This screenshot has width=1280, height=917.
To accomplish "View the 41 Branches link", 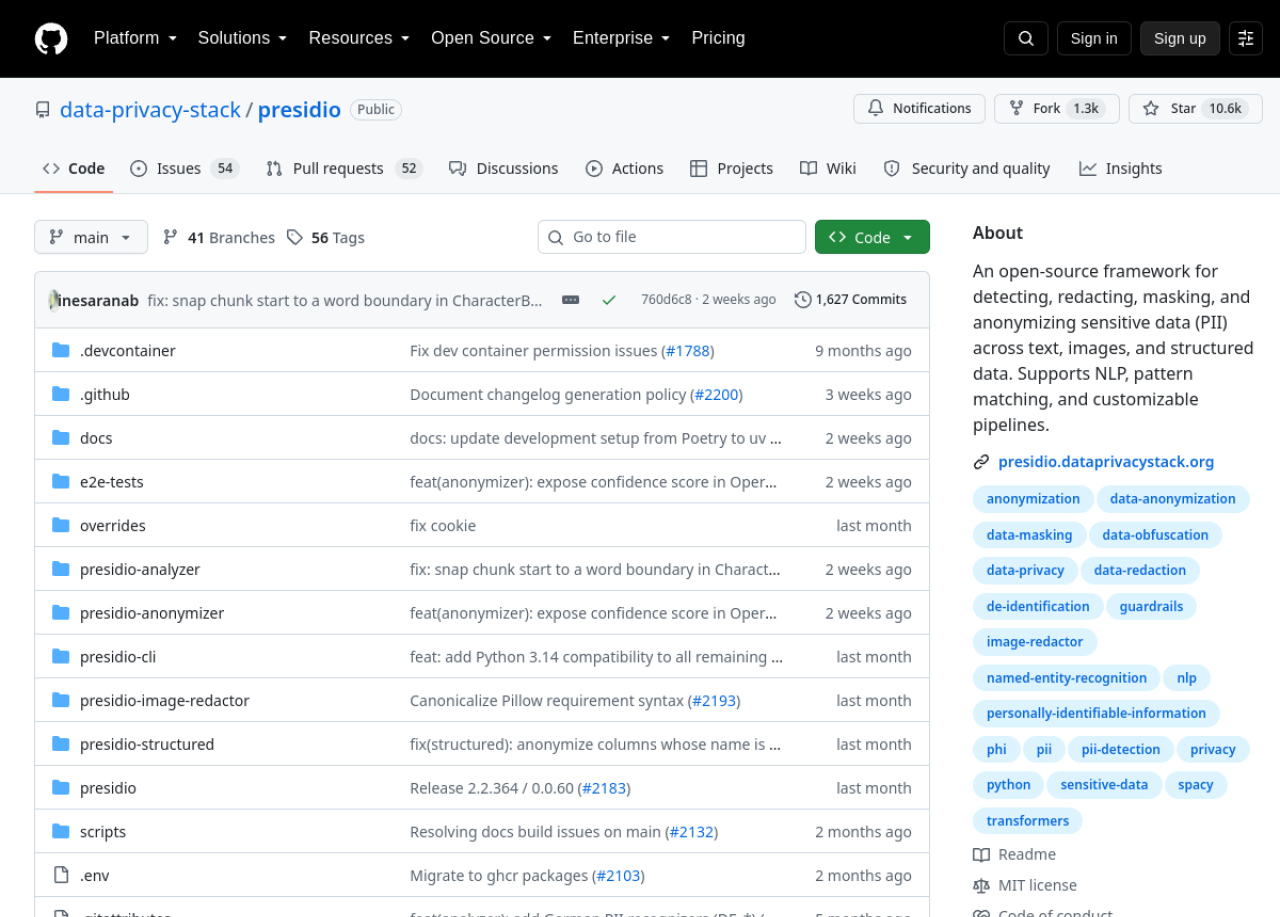I will [x=219, y=237].
